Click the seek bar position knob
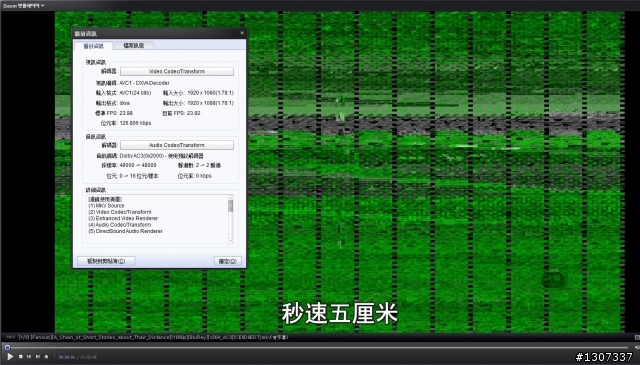640x365 pixels. pyautogui.click(x=7, y=347)
